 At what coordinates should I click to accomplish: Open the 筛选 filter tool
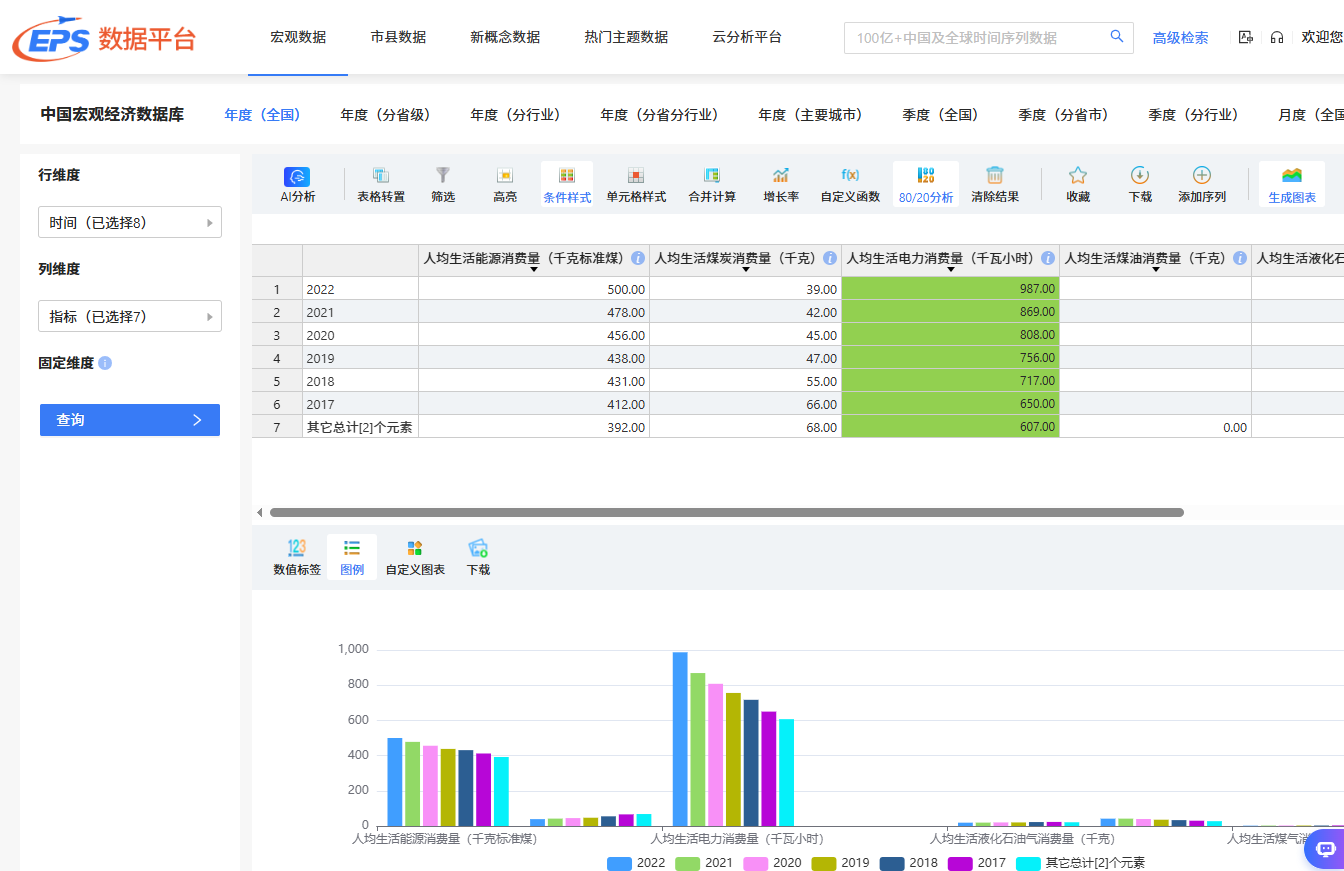[x=443, y=186]
